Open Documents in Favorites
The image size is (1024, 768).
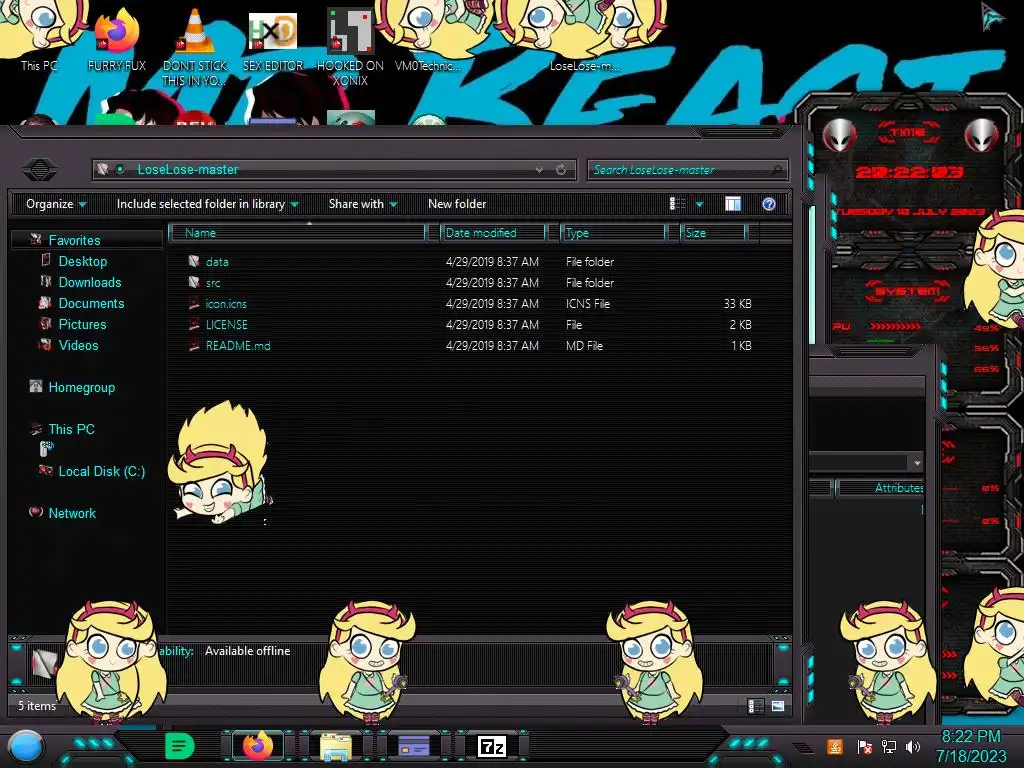(x=91, y=303)
